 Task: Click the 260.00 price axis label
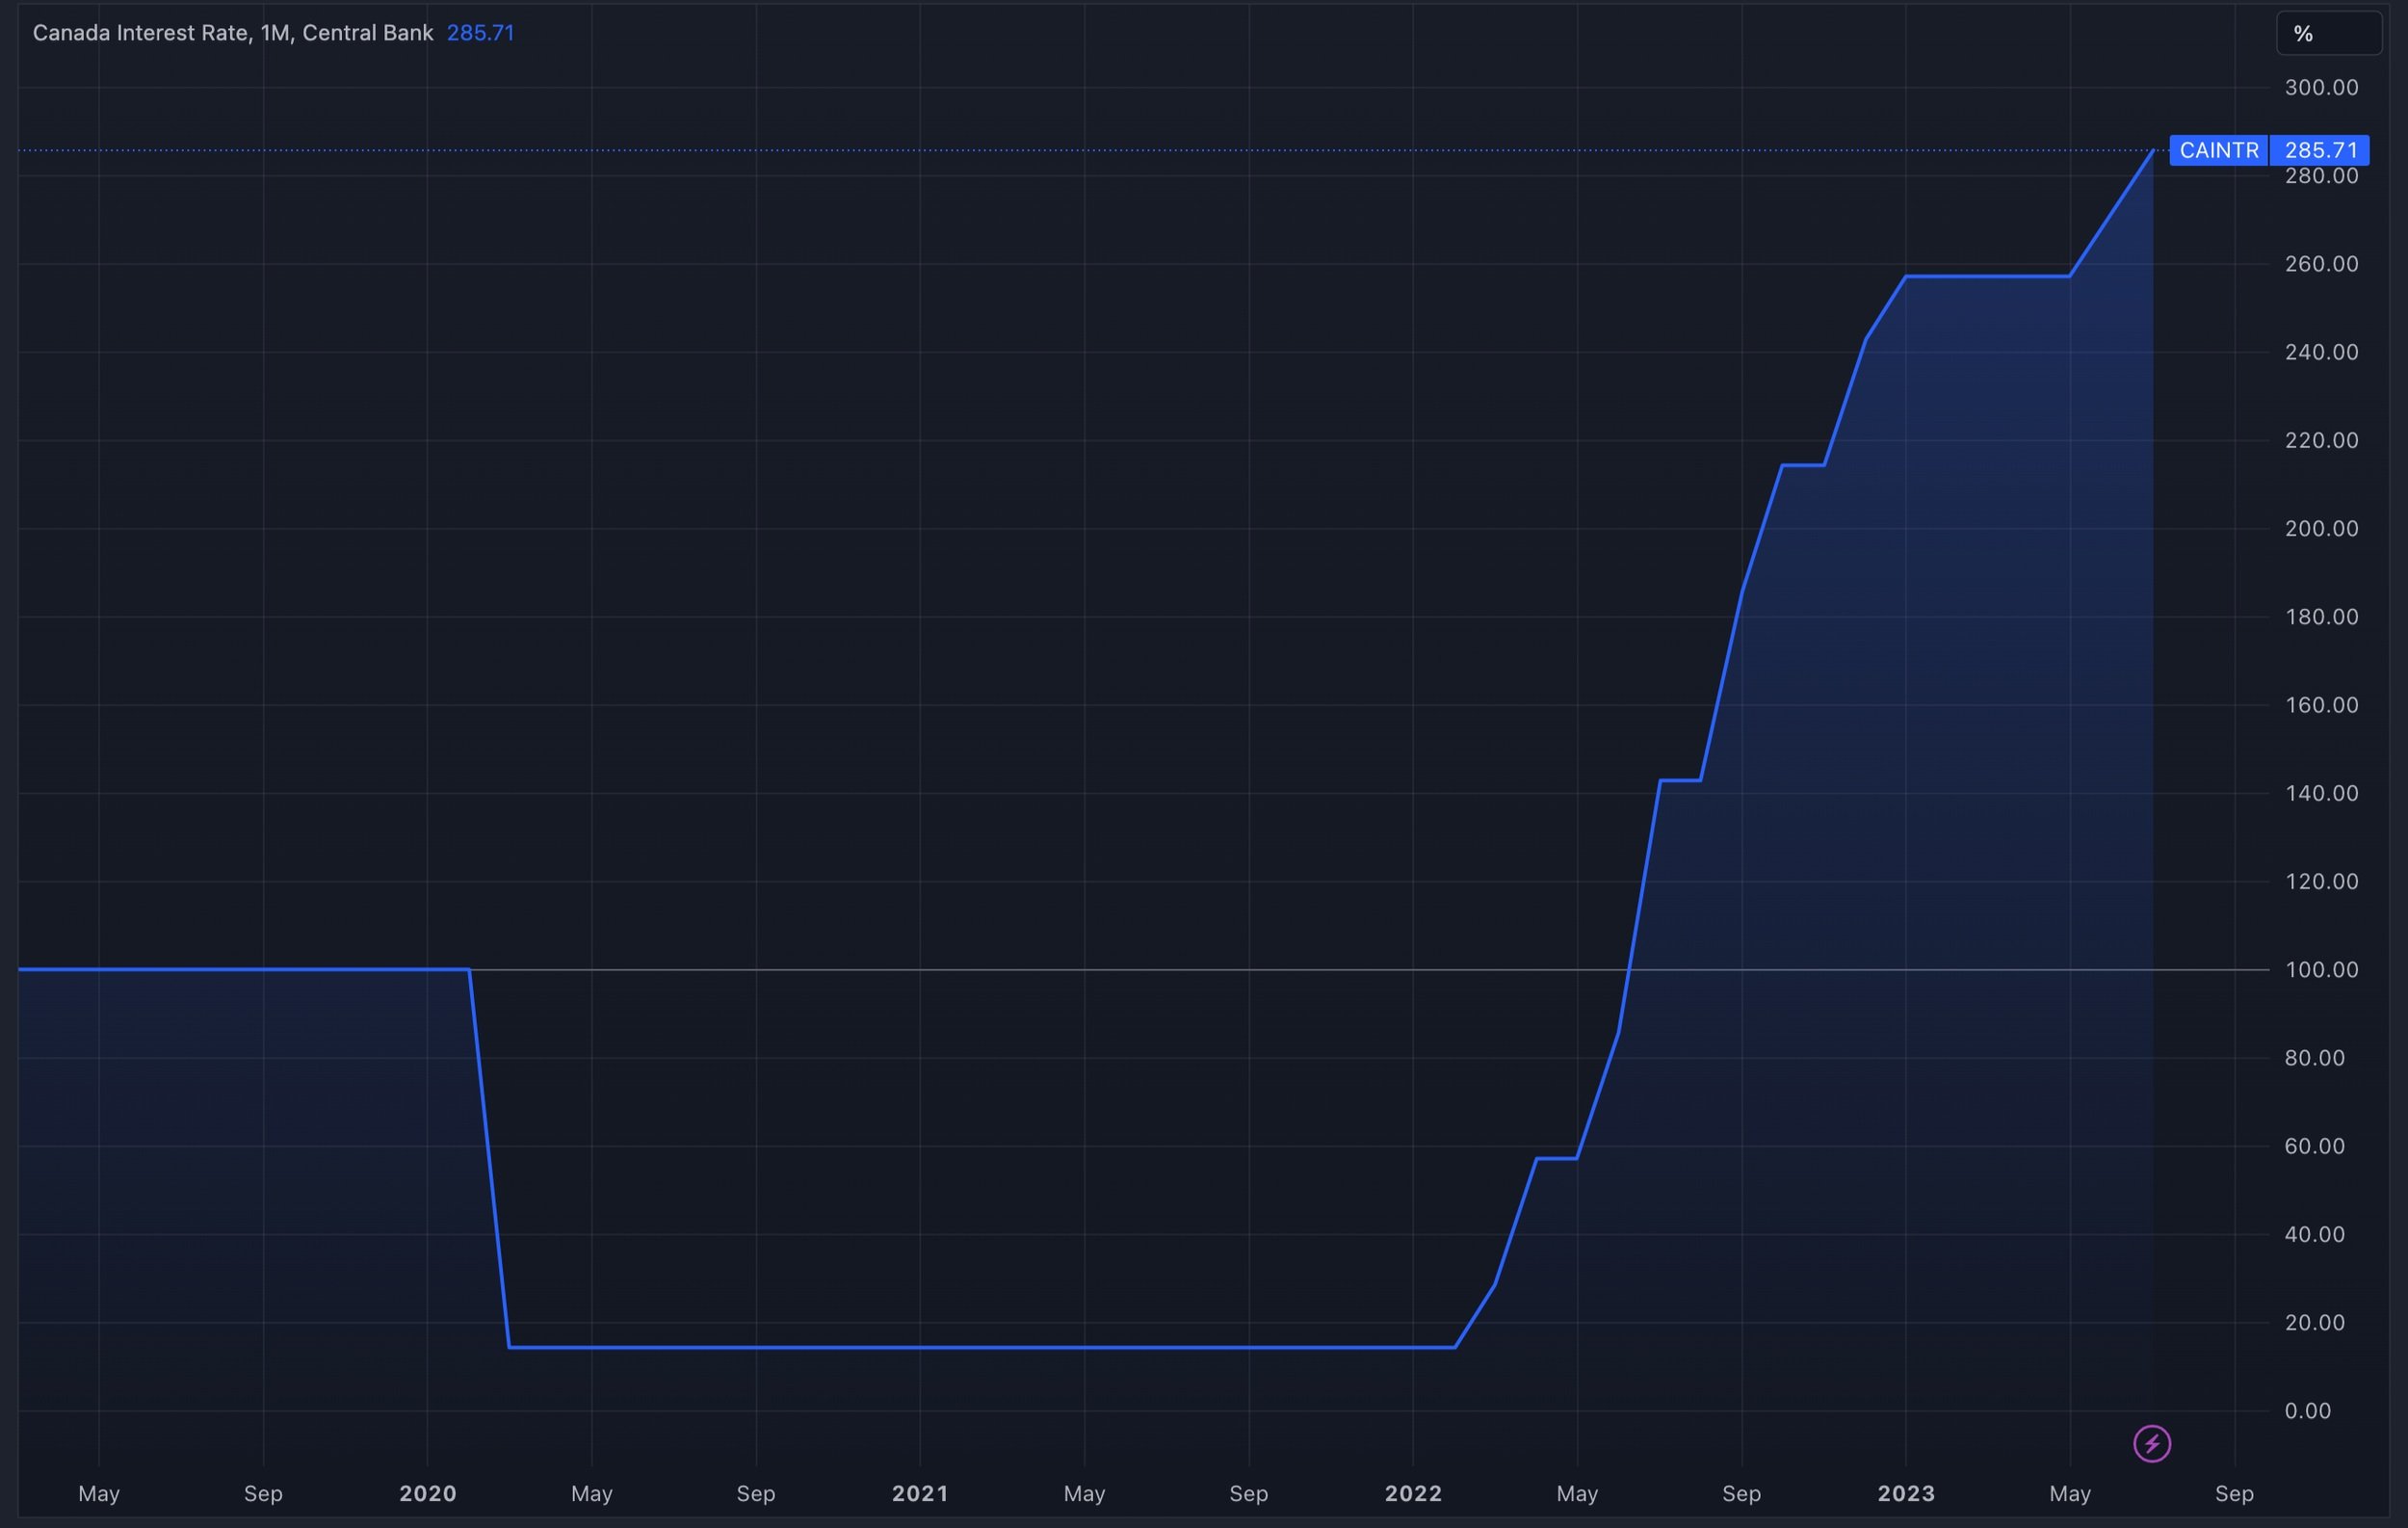click(2321, 264)
